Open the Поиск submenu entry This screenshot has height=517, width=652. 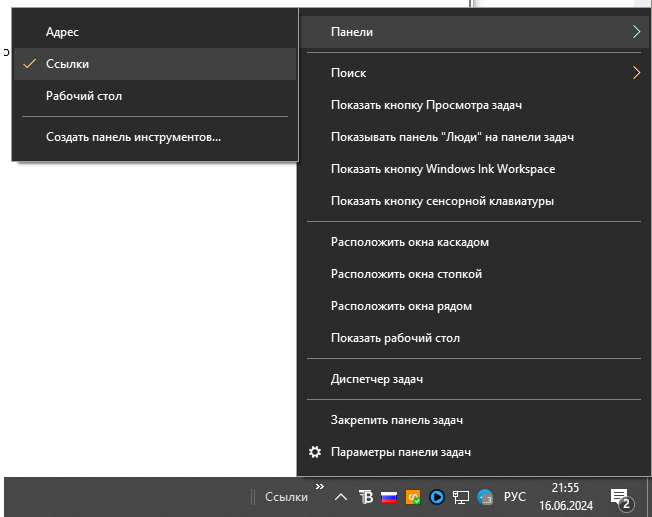click(x=474, y=73)
